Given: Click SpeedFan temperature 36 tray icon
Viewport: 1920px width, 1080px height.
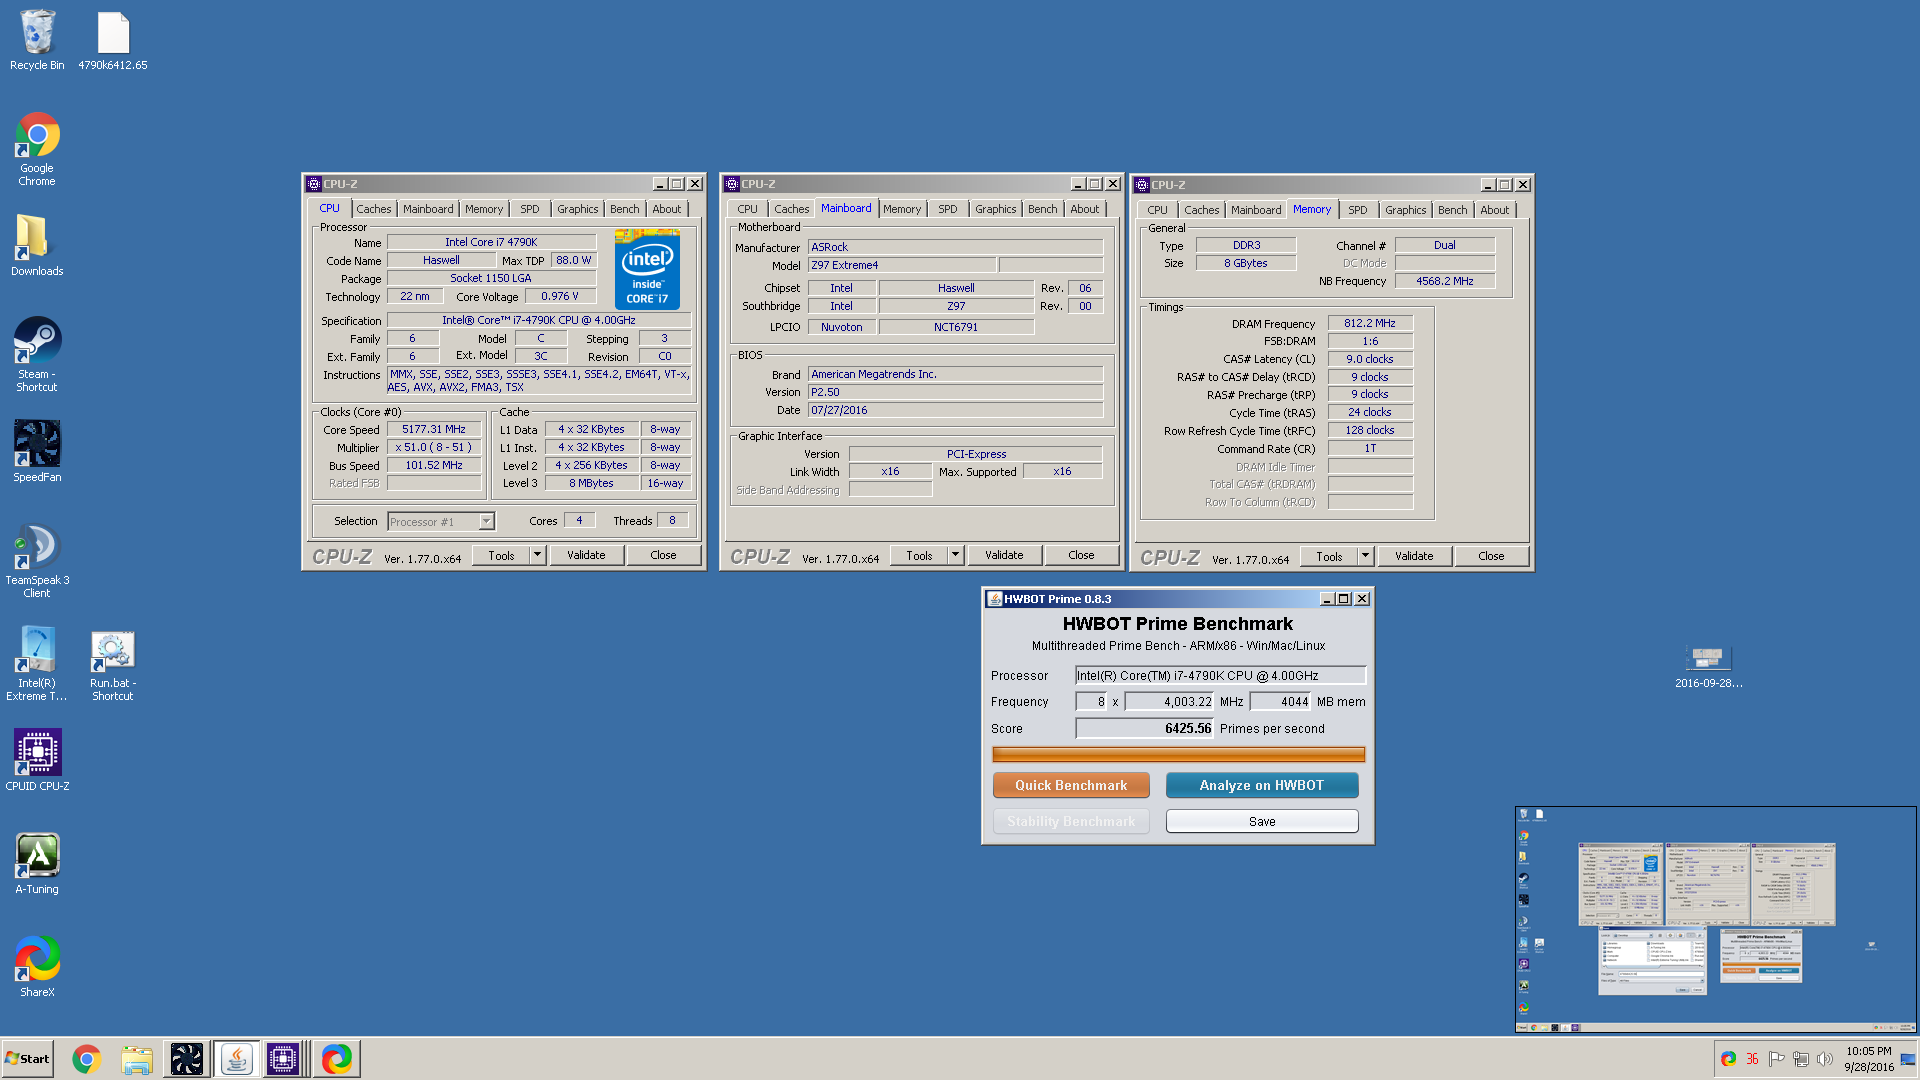Looking at the screenshot, I should [x=1752, y=1059].
